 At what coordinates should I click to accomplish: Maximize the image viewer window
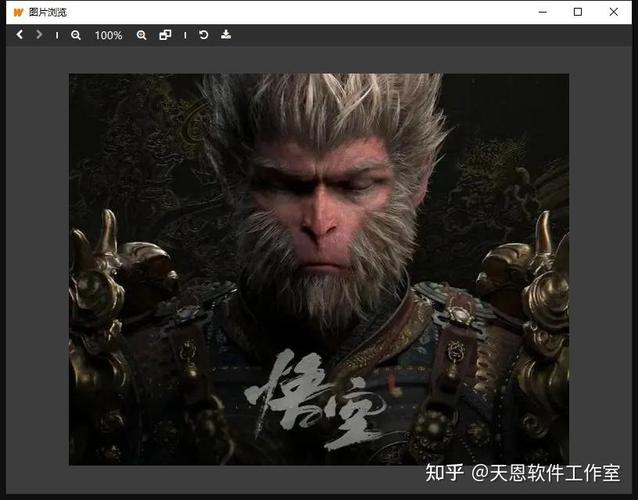577,12
